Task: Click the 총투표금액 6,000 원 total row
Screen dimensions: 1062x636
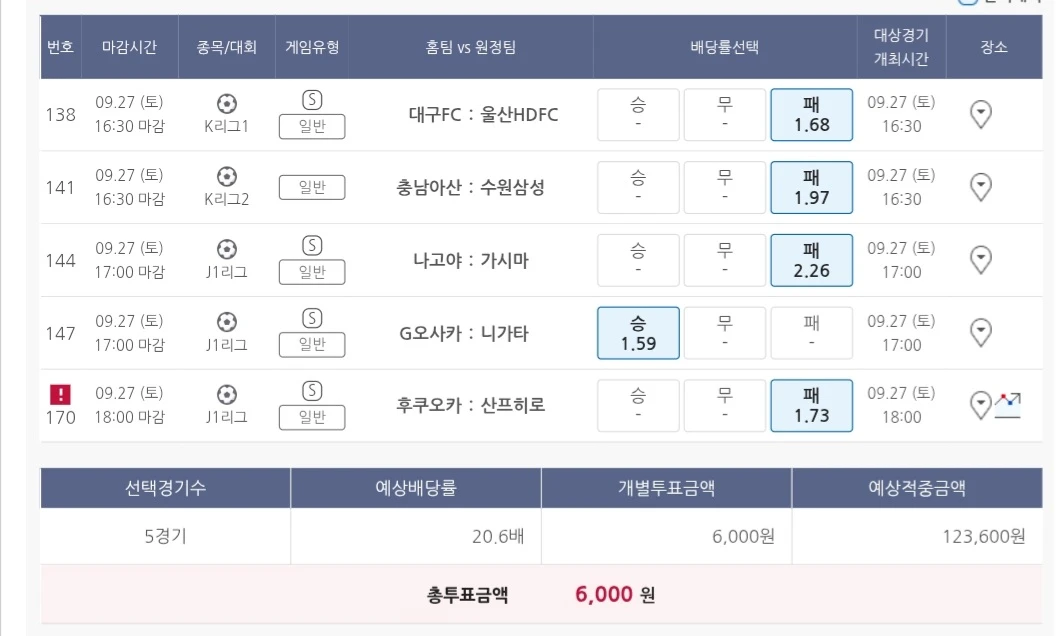Action: click(x=540, y=595)
